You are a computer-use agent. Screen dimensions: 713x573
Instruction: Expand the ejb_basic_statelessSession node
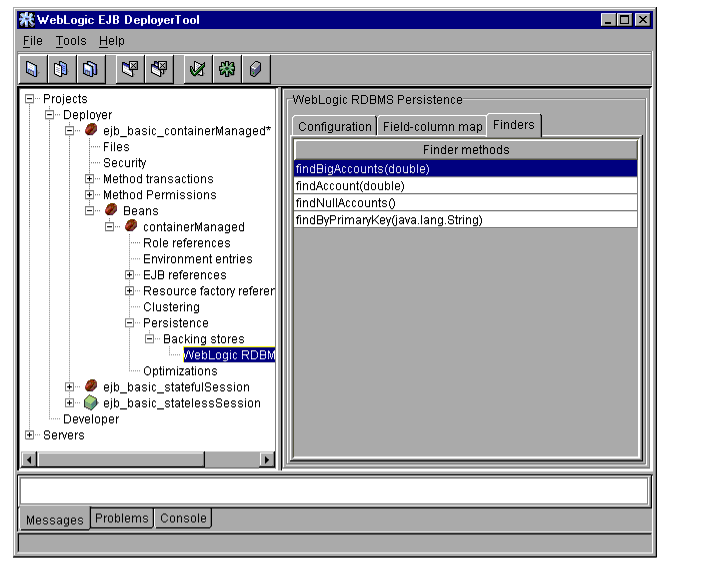[70, 403]
